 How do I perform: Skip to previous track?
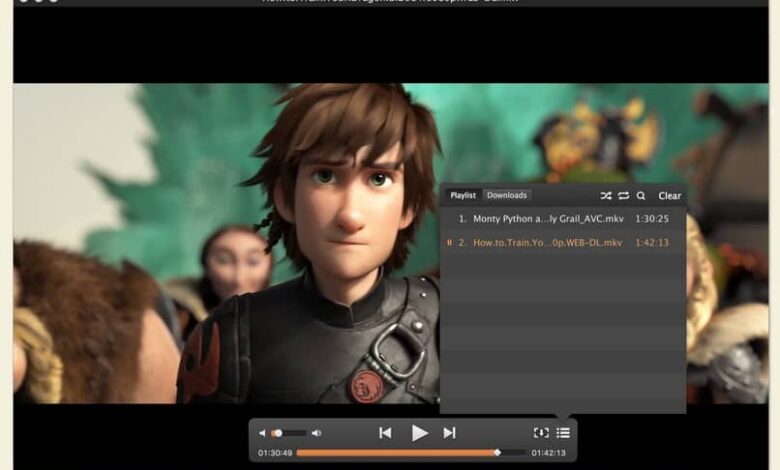click(385, 433)
